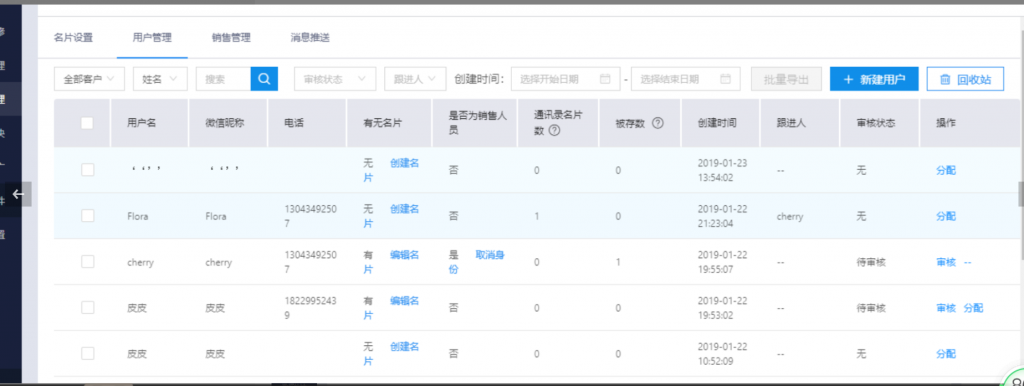
Task: Collapse sidebar with the left arrow button
Action: [18, 194]
